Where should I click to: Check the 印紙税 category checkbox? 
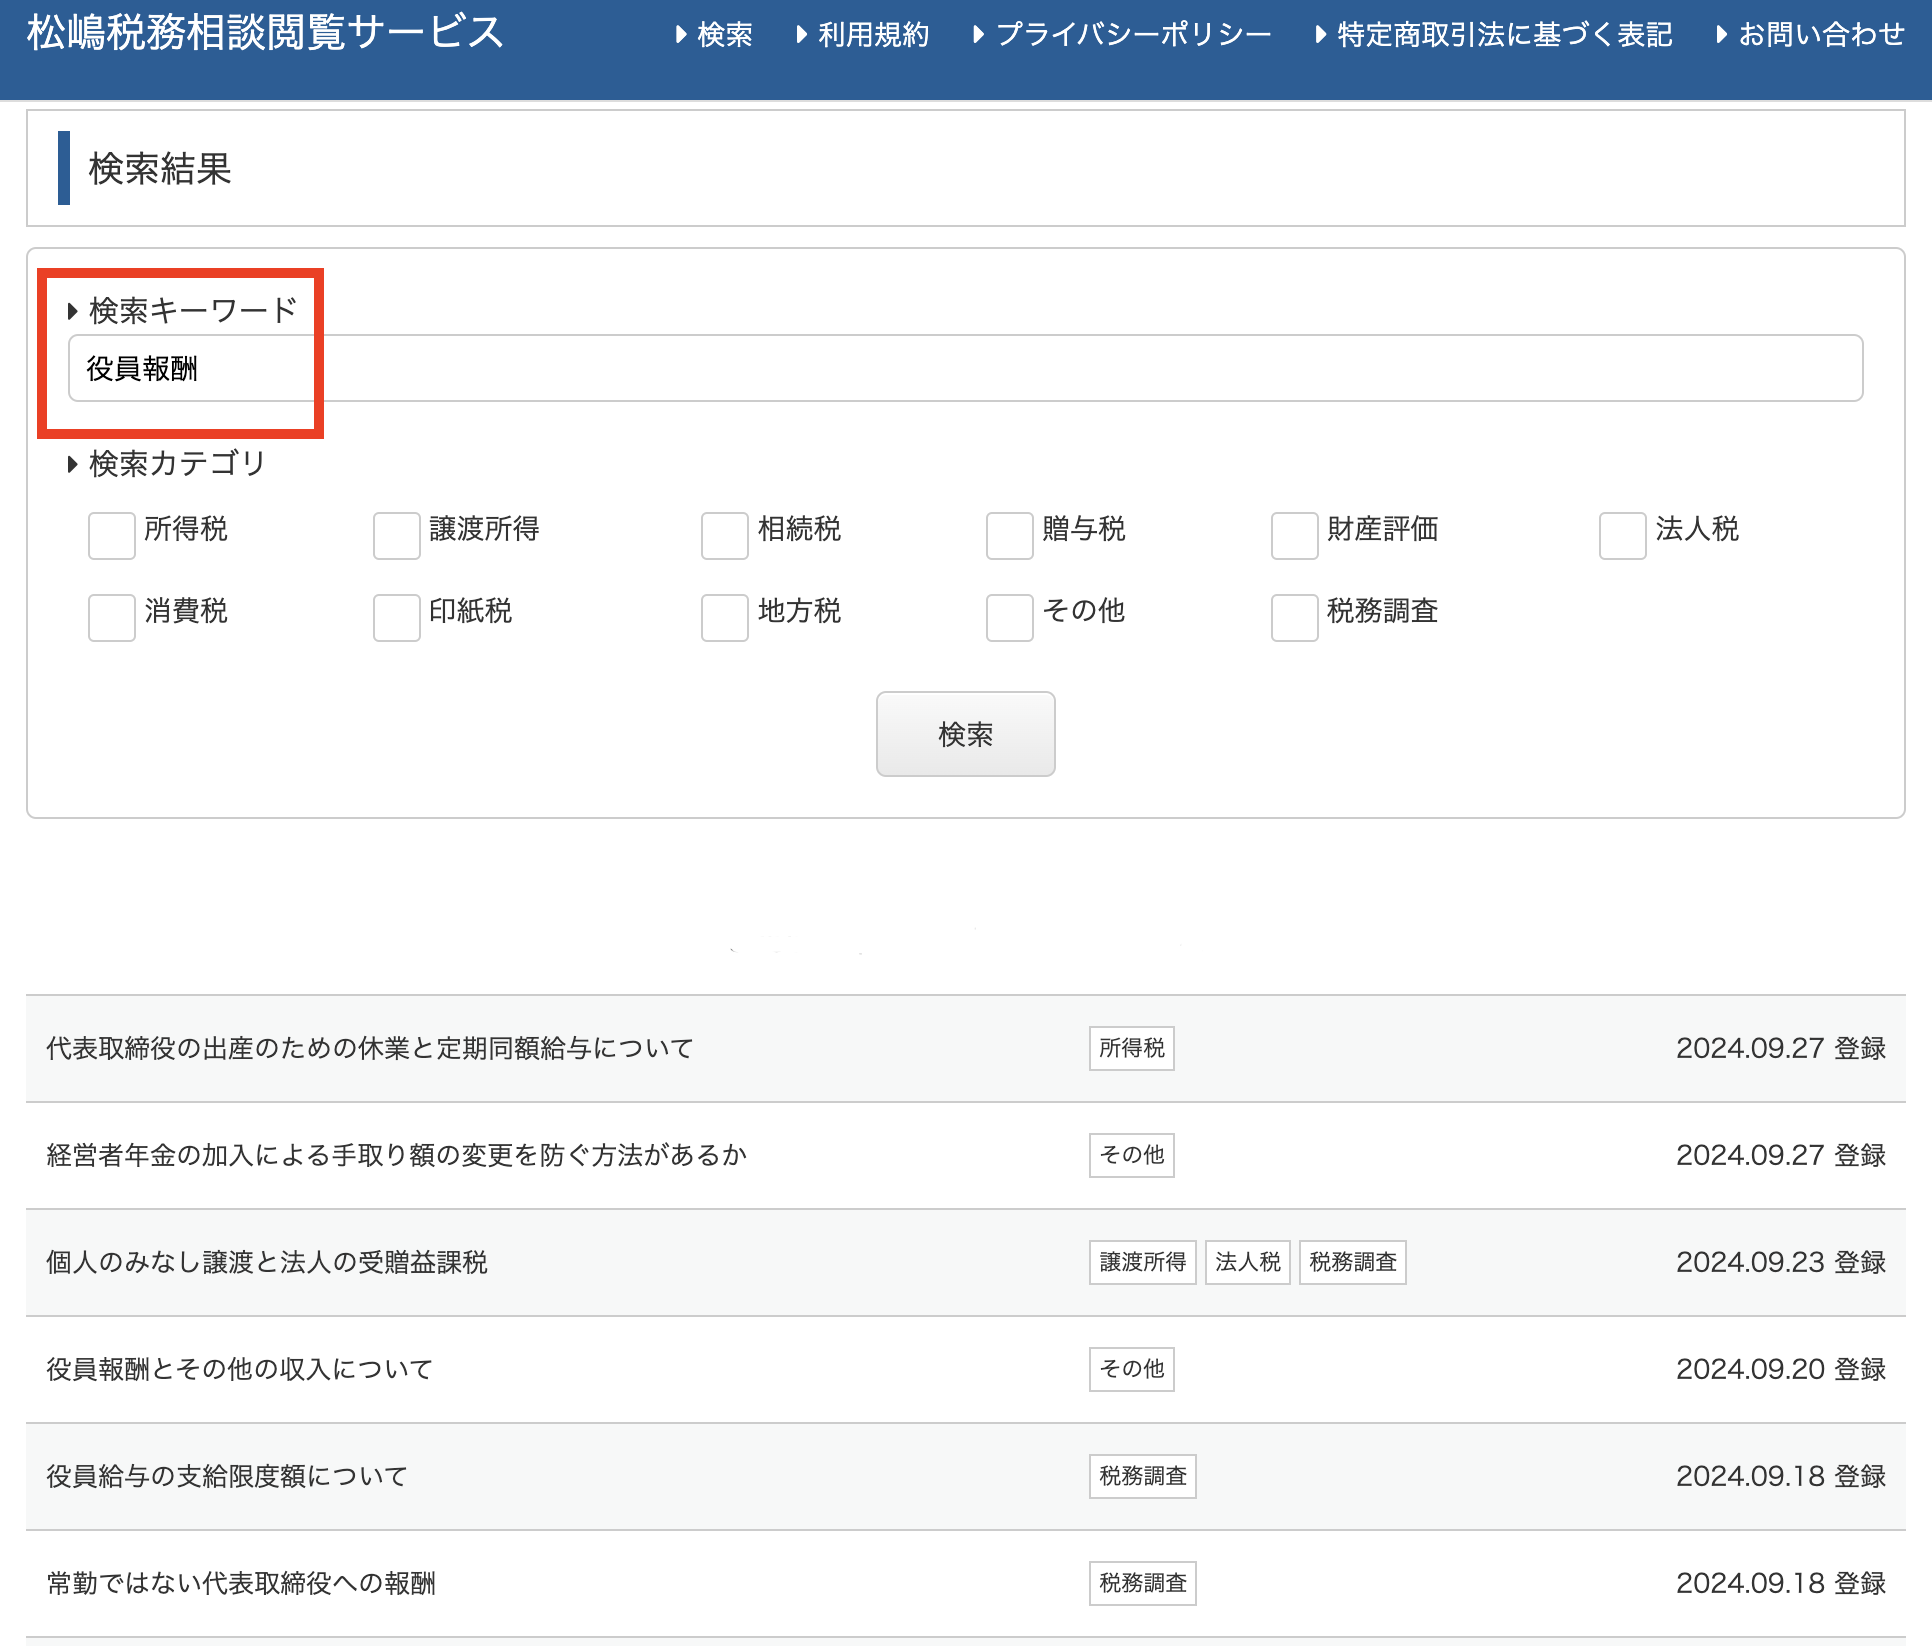point(397,617)
